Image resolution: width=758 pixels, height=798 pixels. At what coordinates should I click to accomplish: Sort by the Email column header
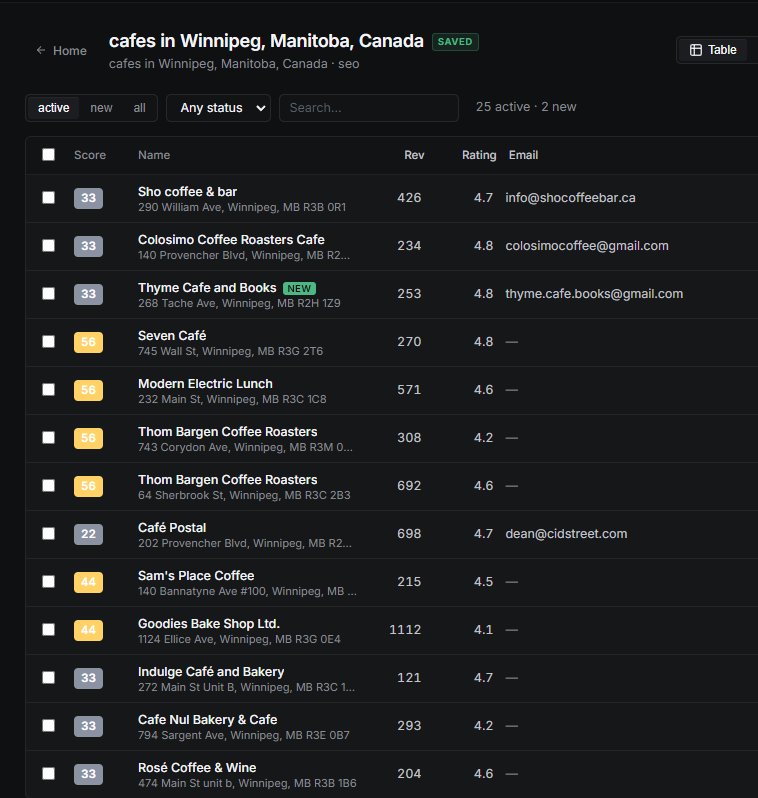click(x=523, y=155)
